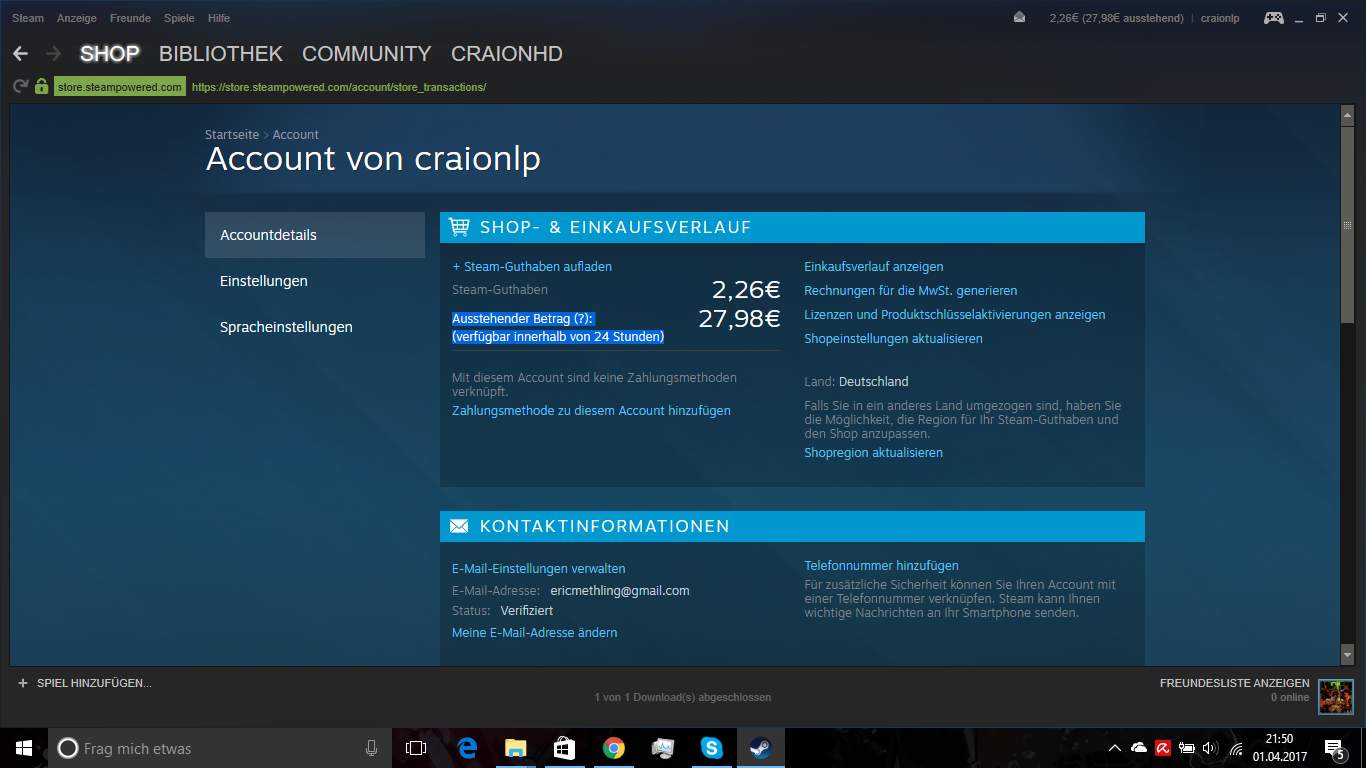
Task: Open the Wi-Fi network tray icon
Action: coord(1236,748)
